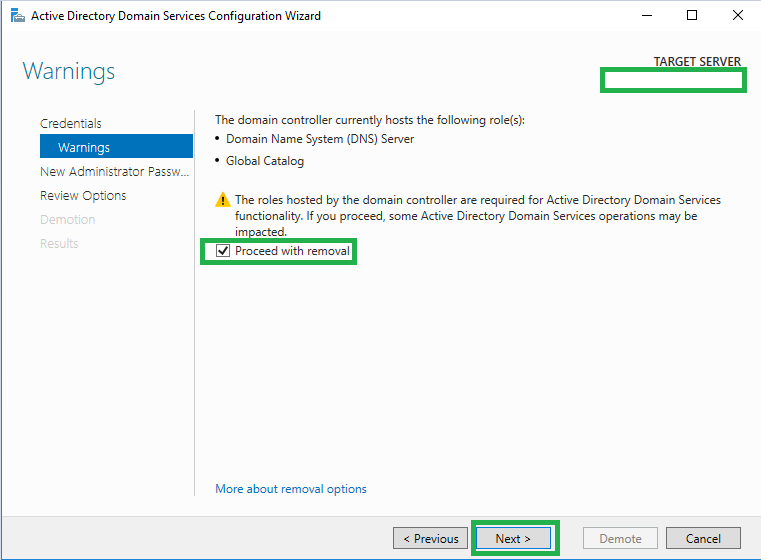Minimize the wizard window
Viewport: 761px width, 560px height.
coord(647,16)
